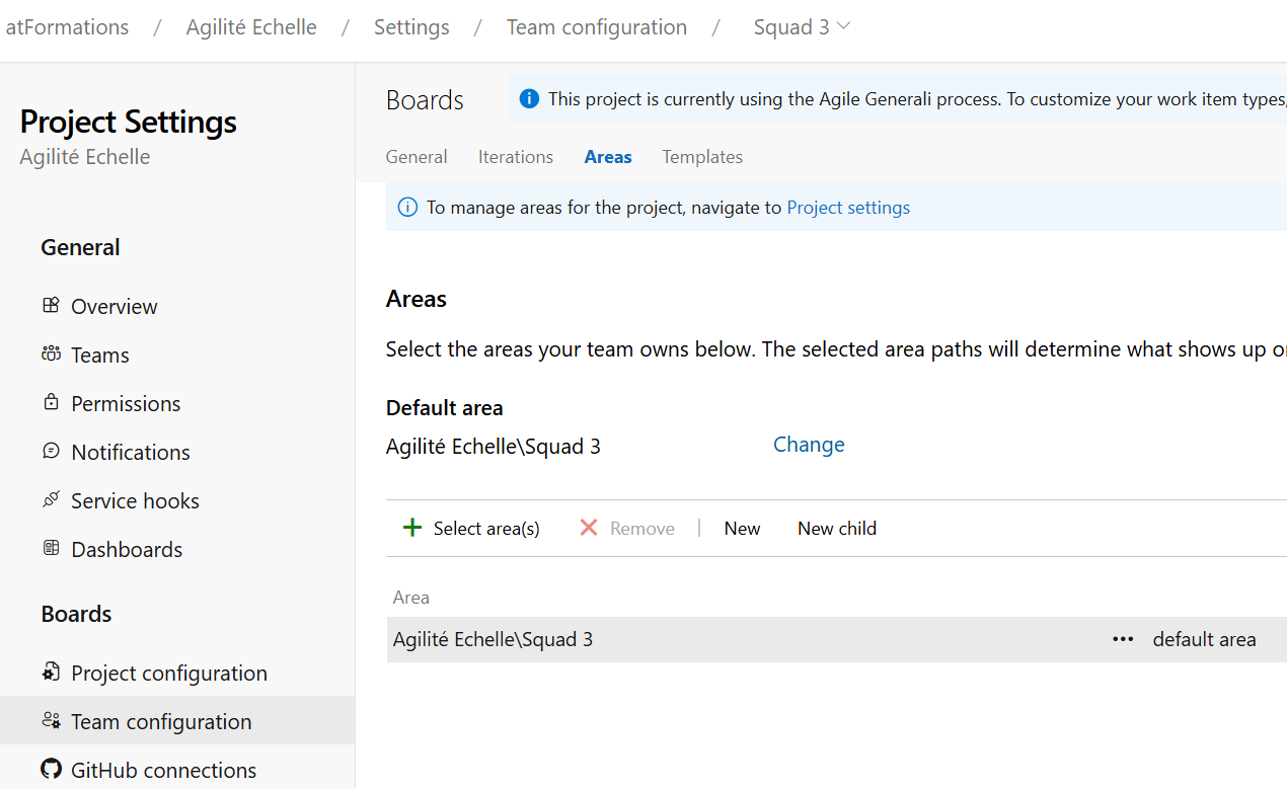Image resolution: width=1287 pixels, height=789 pixels.
Task: Switch to the Iterations tab
Action: point(515,156)
